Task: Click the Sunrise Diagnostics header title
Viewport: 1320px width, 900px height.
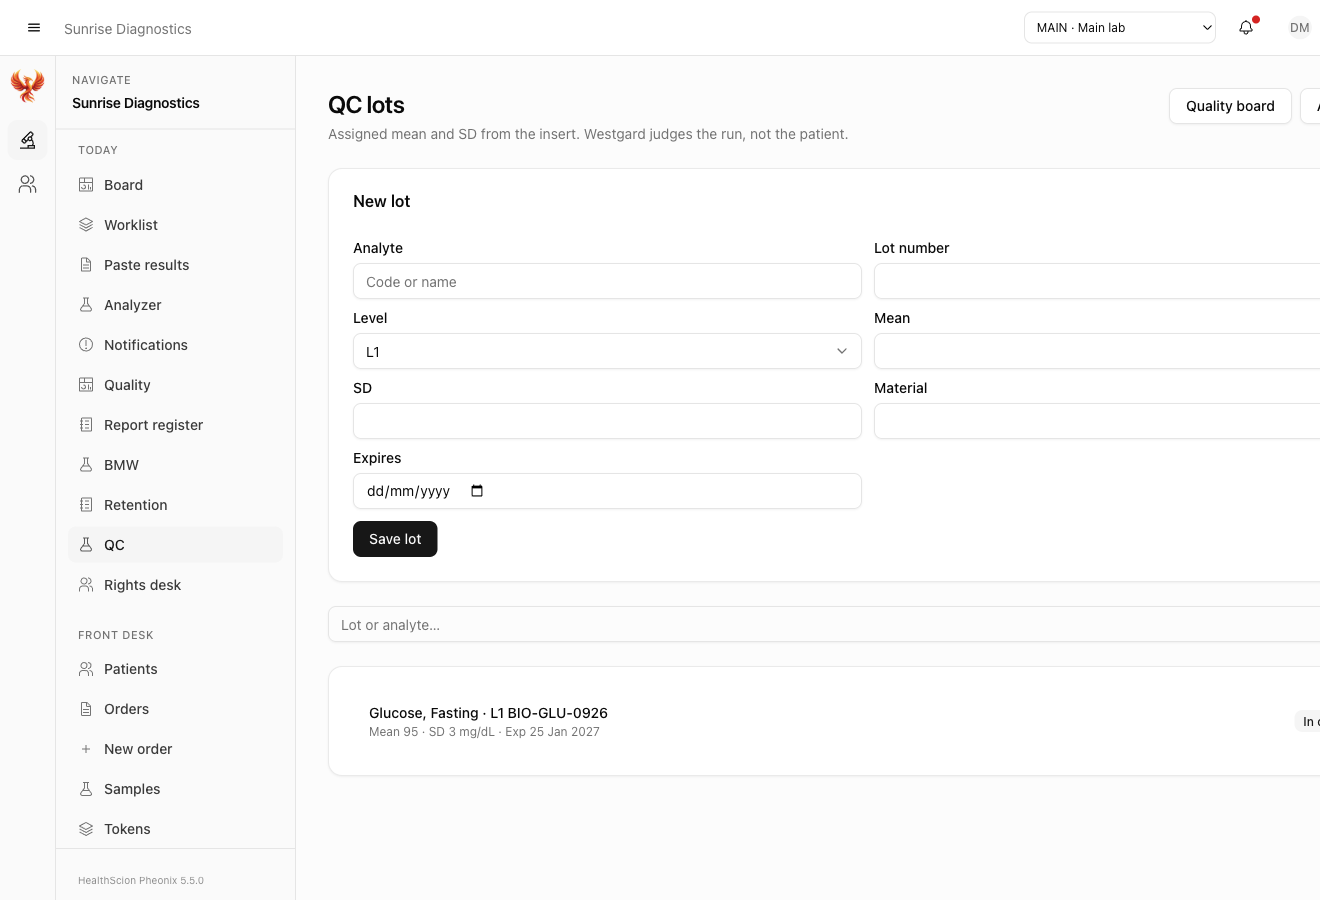Action: (x=128, y=29)
